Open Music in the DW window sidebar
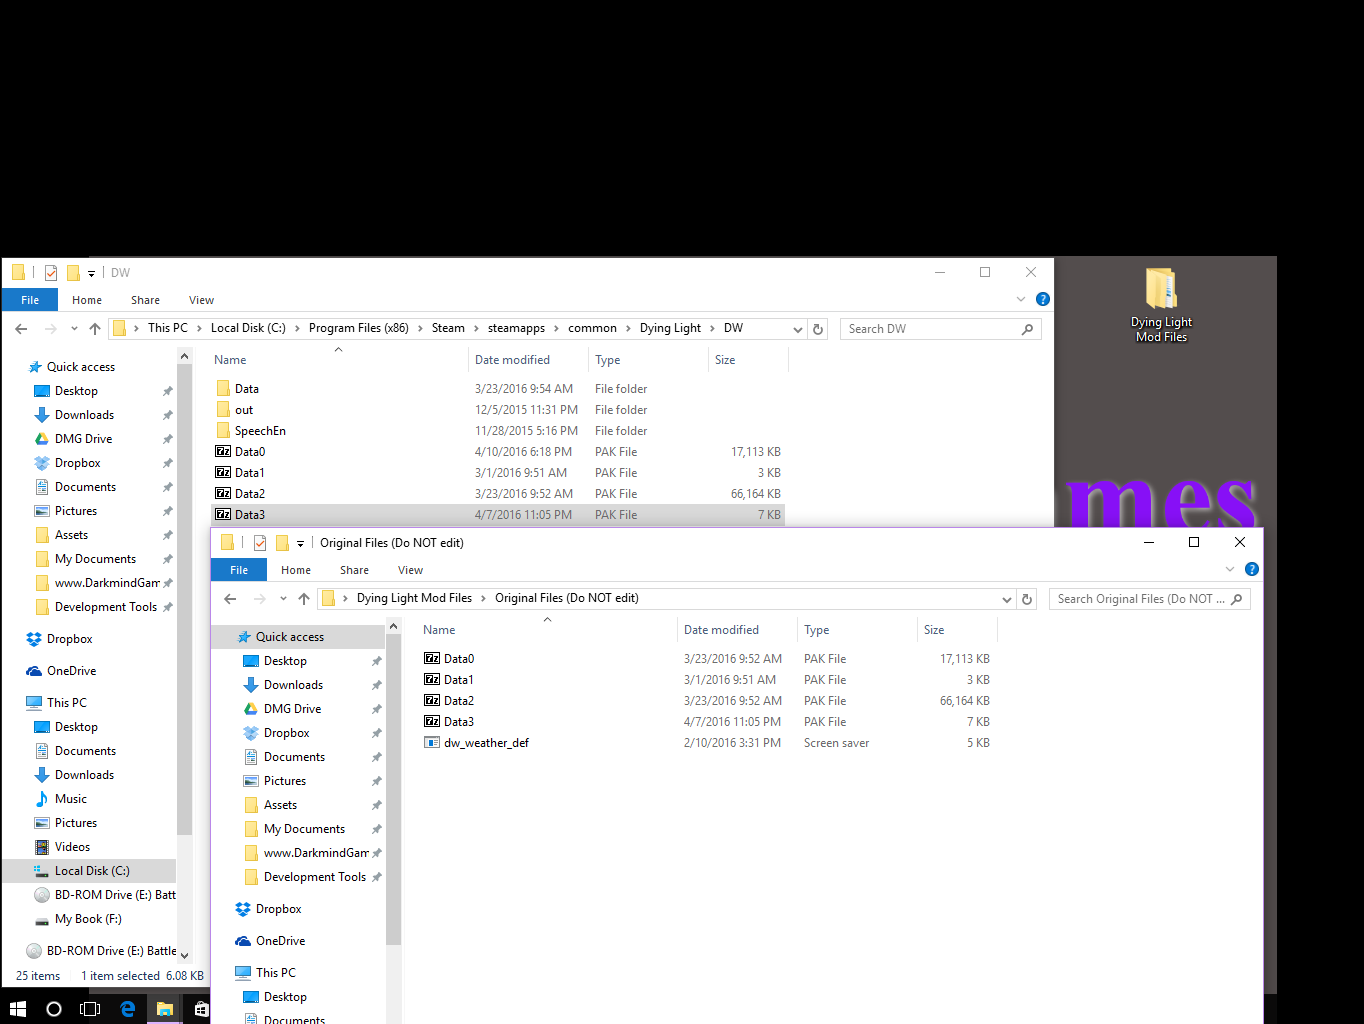The width and height of the screenshot is (1364, 1024). pyautogui.click(x=70, y=799)
